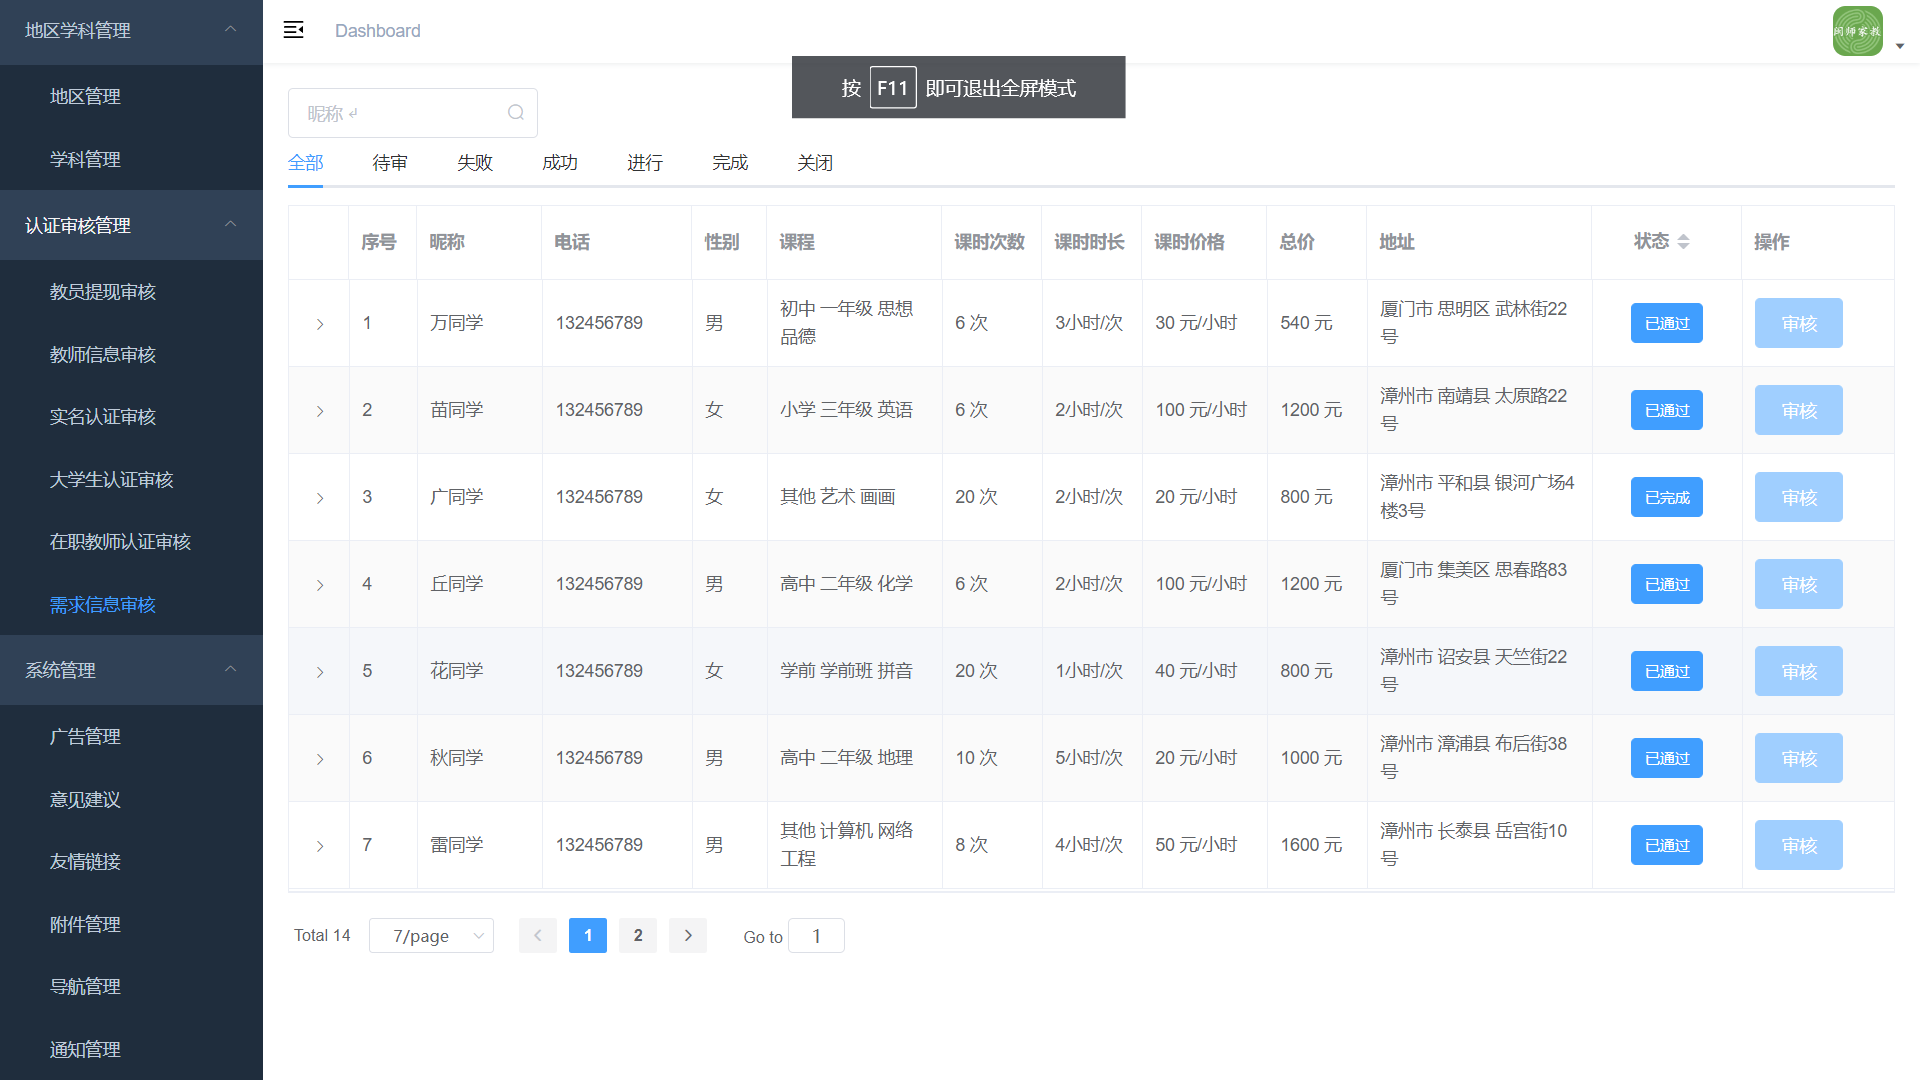Click the Go to page number input
The height and width of the screenshot is (1080, 1920).
(816, 936)
